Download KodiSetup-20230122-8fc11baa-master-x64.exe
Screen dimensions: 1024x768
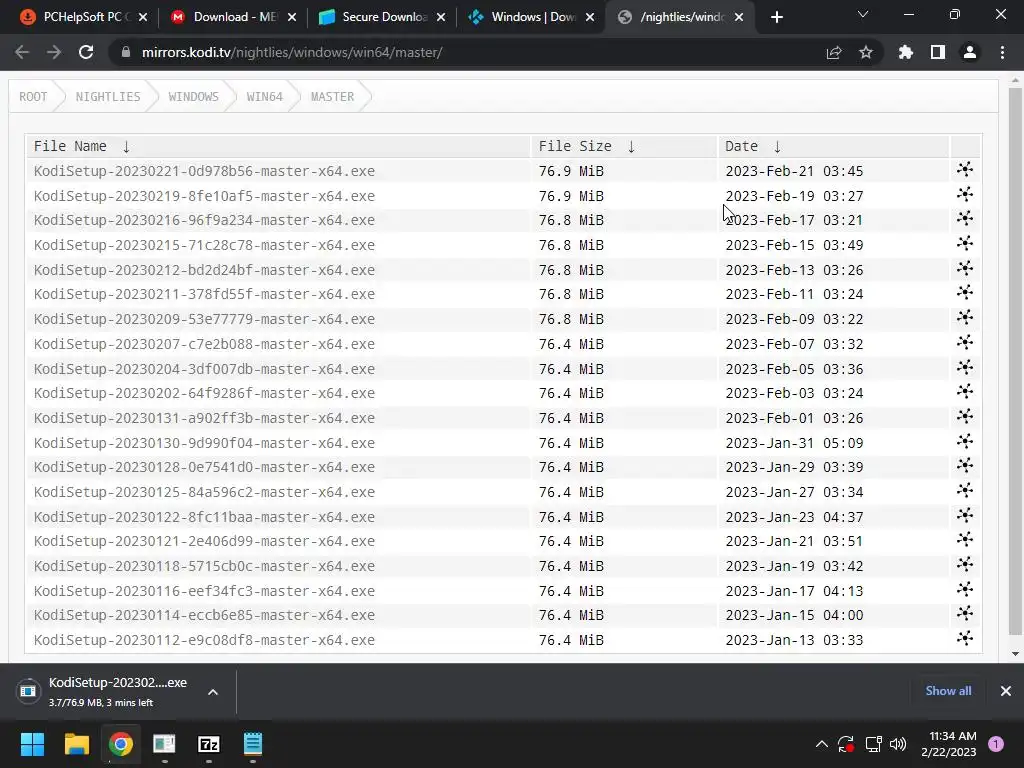[x=204, y=517]
